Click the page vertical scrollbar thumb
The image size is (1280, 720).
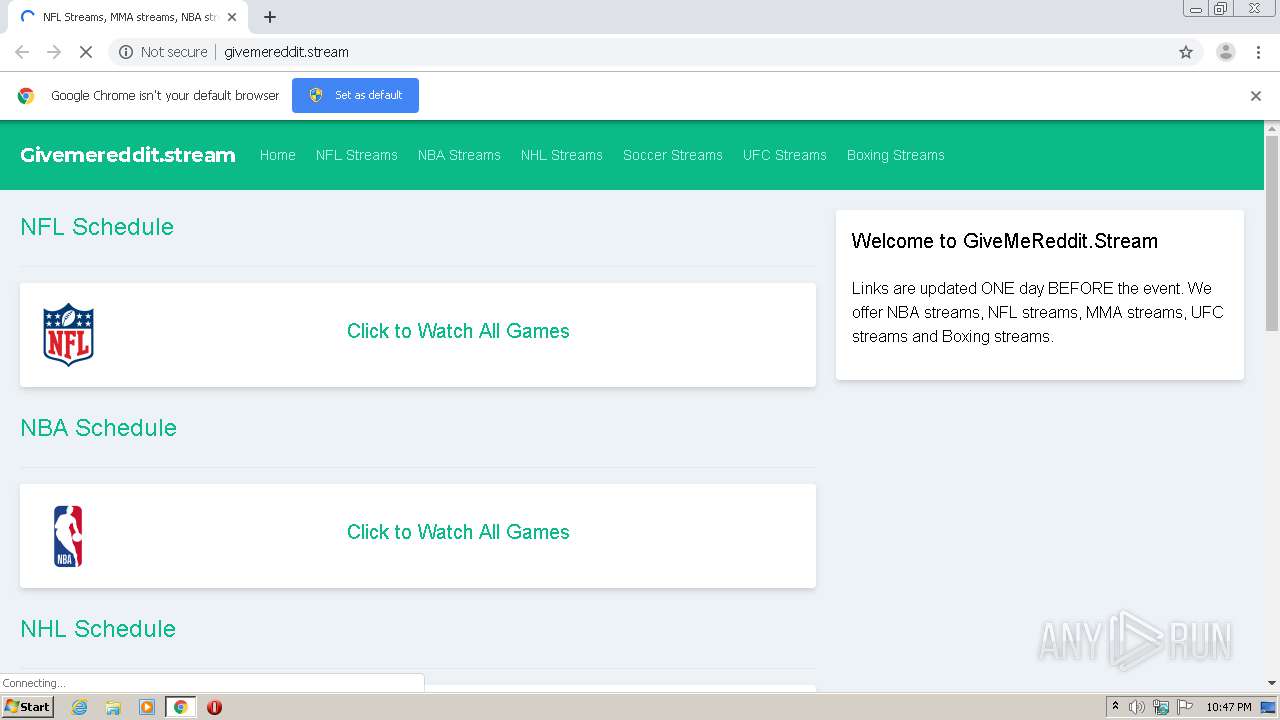click(1272, 233)
